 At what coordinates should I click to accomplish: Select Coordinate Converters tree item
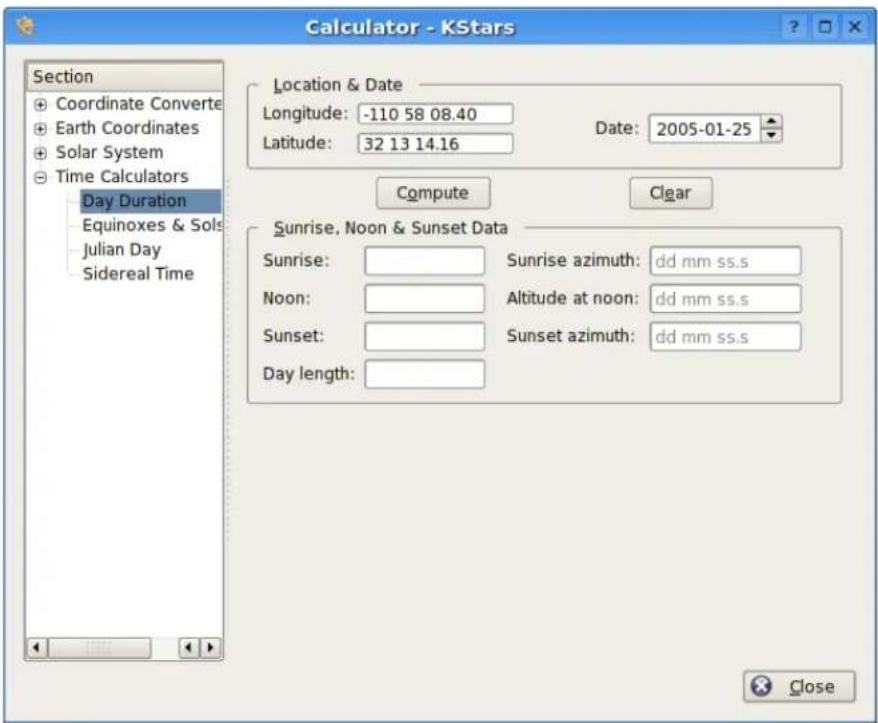pos(138,104)
